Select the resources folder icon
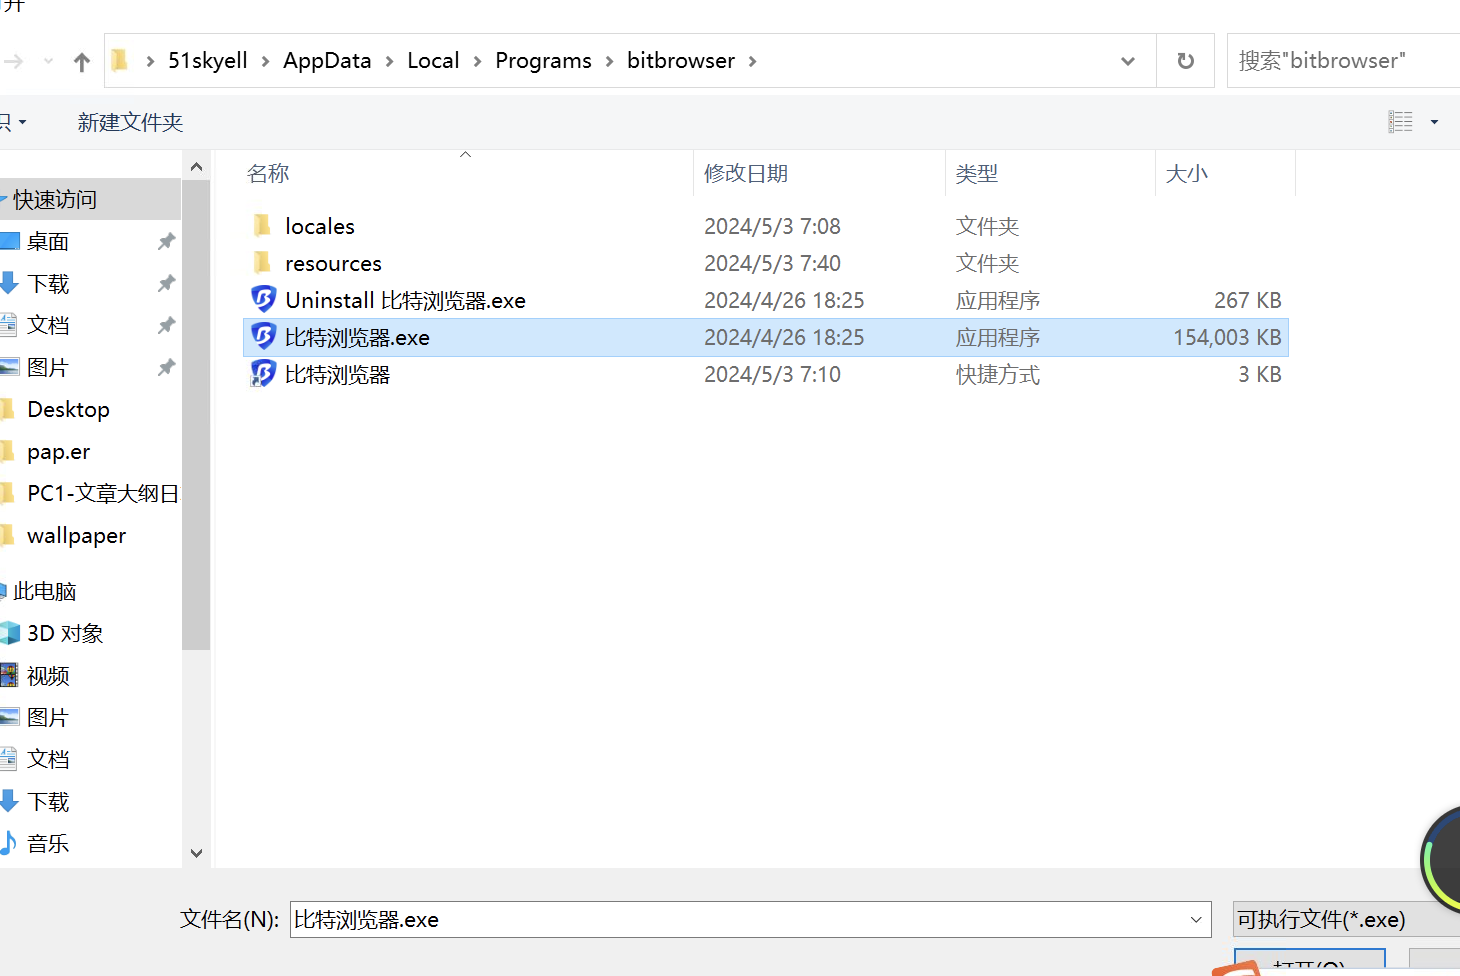Image resolution: width=1460 pixels, height=976 pixels. coord(262,263)
